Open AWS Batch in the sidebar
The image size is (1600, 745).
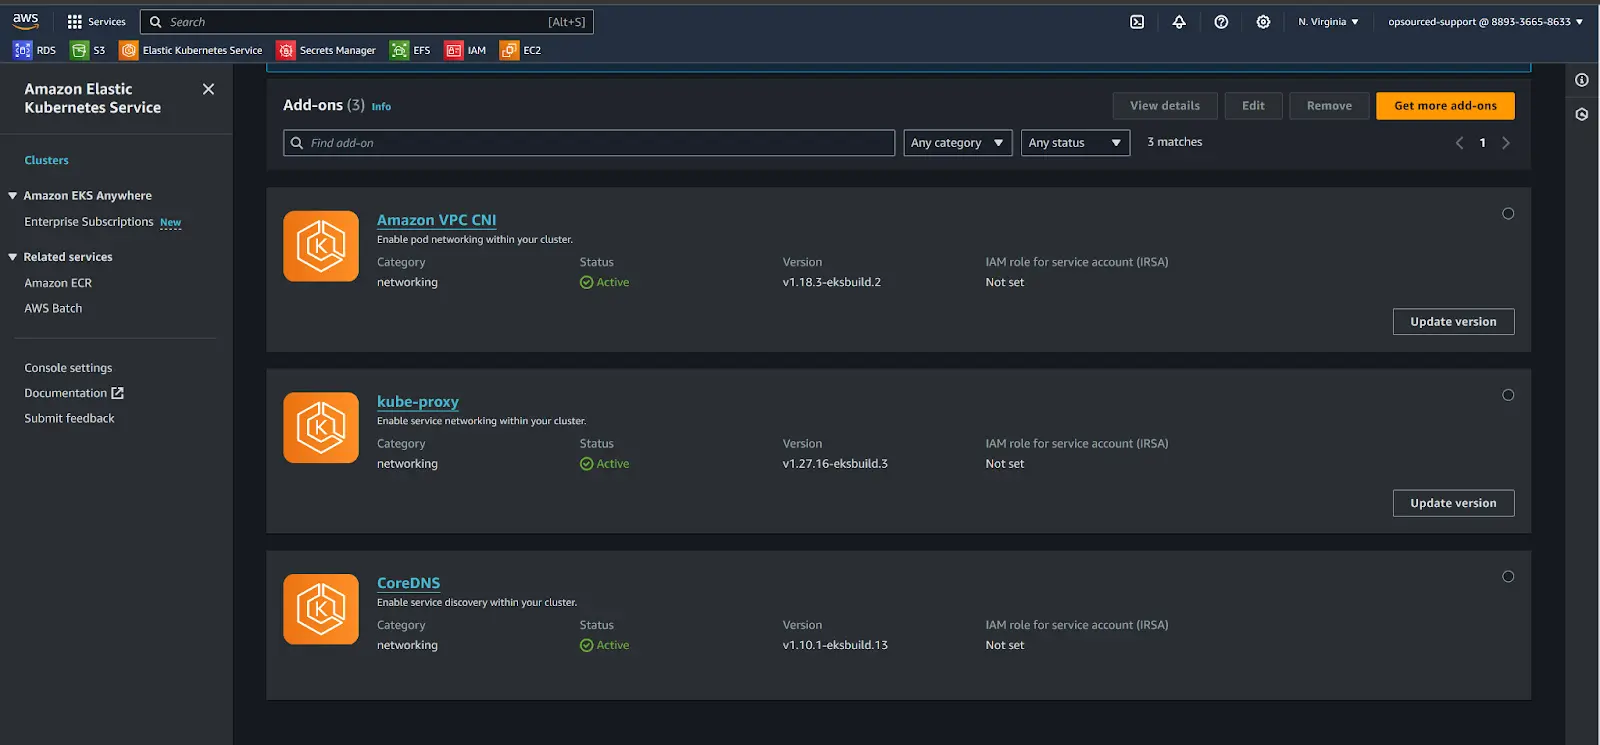53,308
